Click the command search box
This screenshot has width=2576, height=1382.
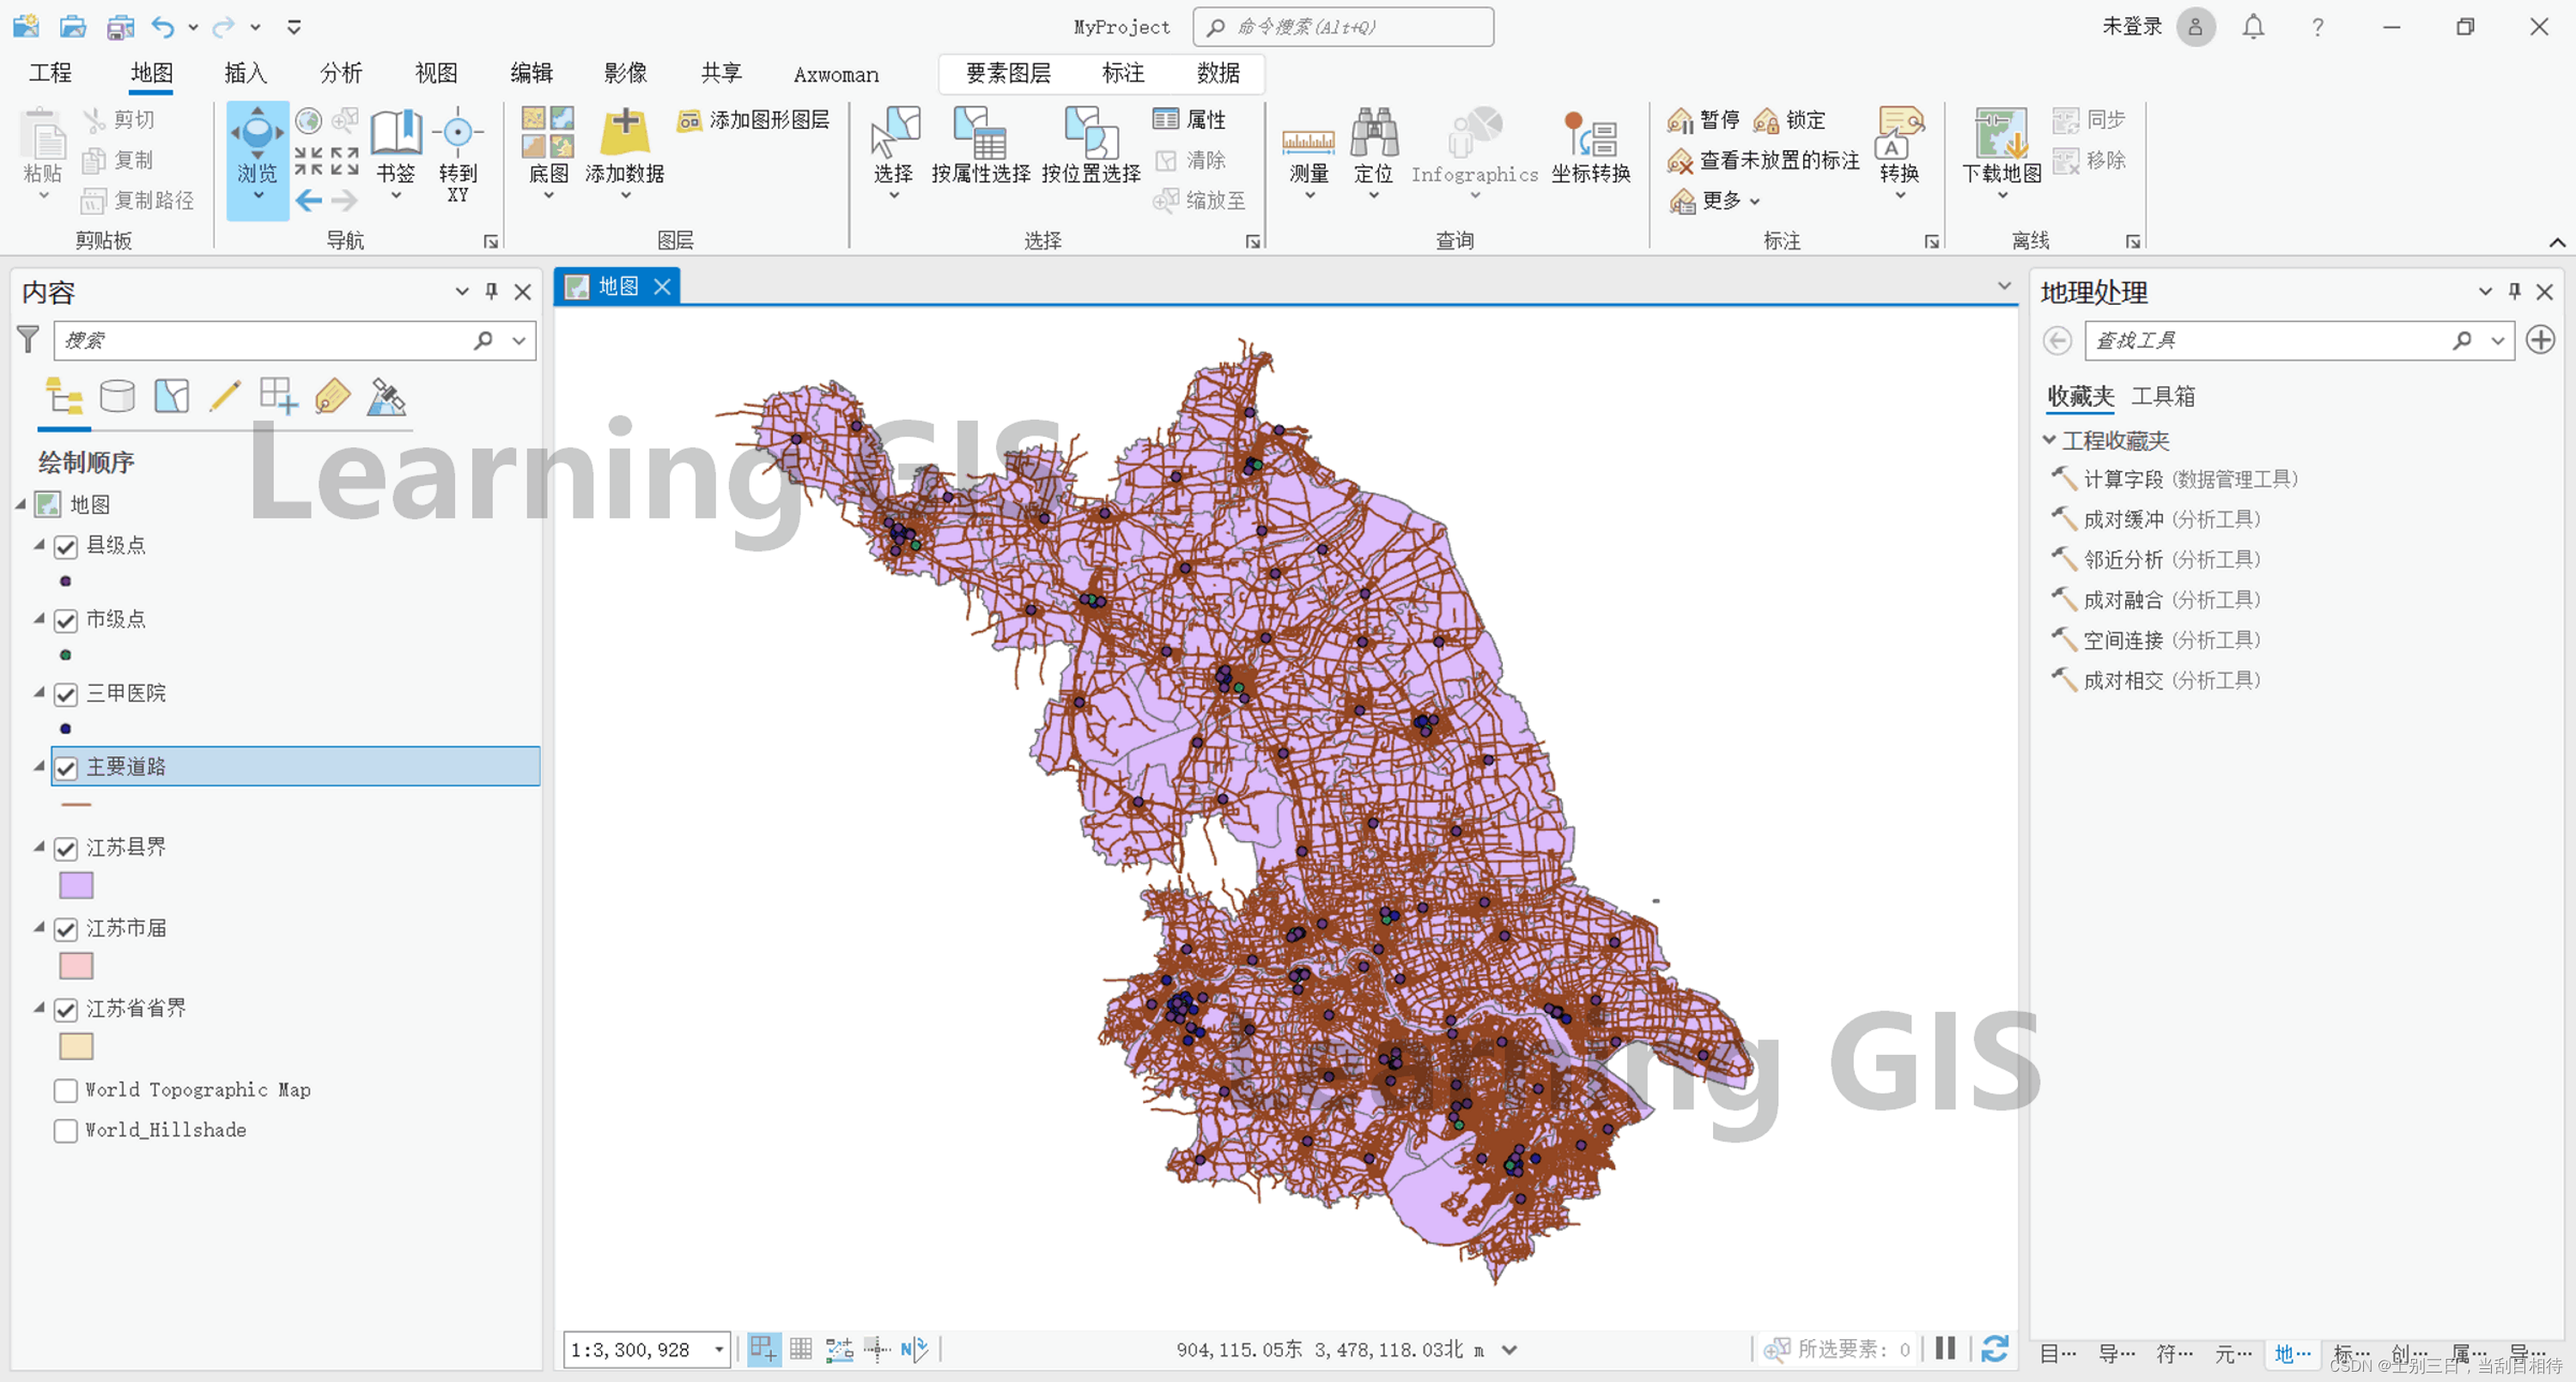tap(1342, 27)
